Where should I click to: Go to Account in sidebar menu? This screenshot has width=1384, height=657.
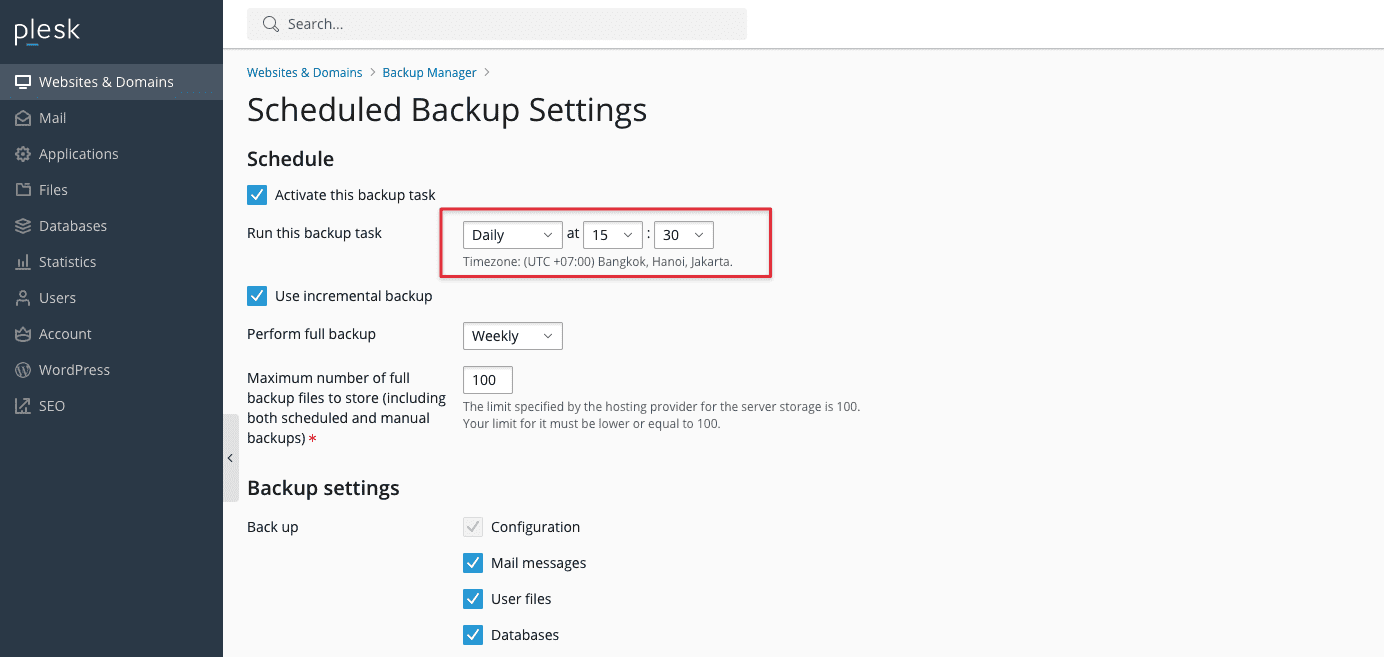pyautogui.click(x=65, y=334)
